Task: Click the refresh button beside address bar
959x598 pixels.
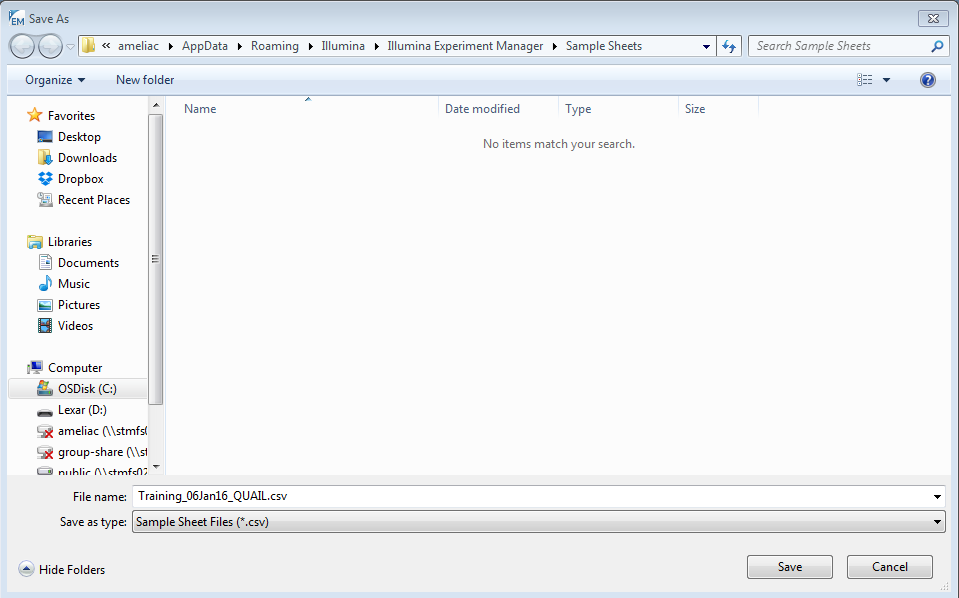Action: [x=729, y=46]
